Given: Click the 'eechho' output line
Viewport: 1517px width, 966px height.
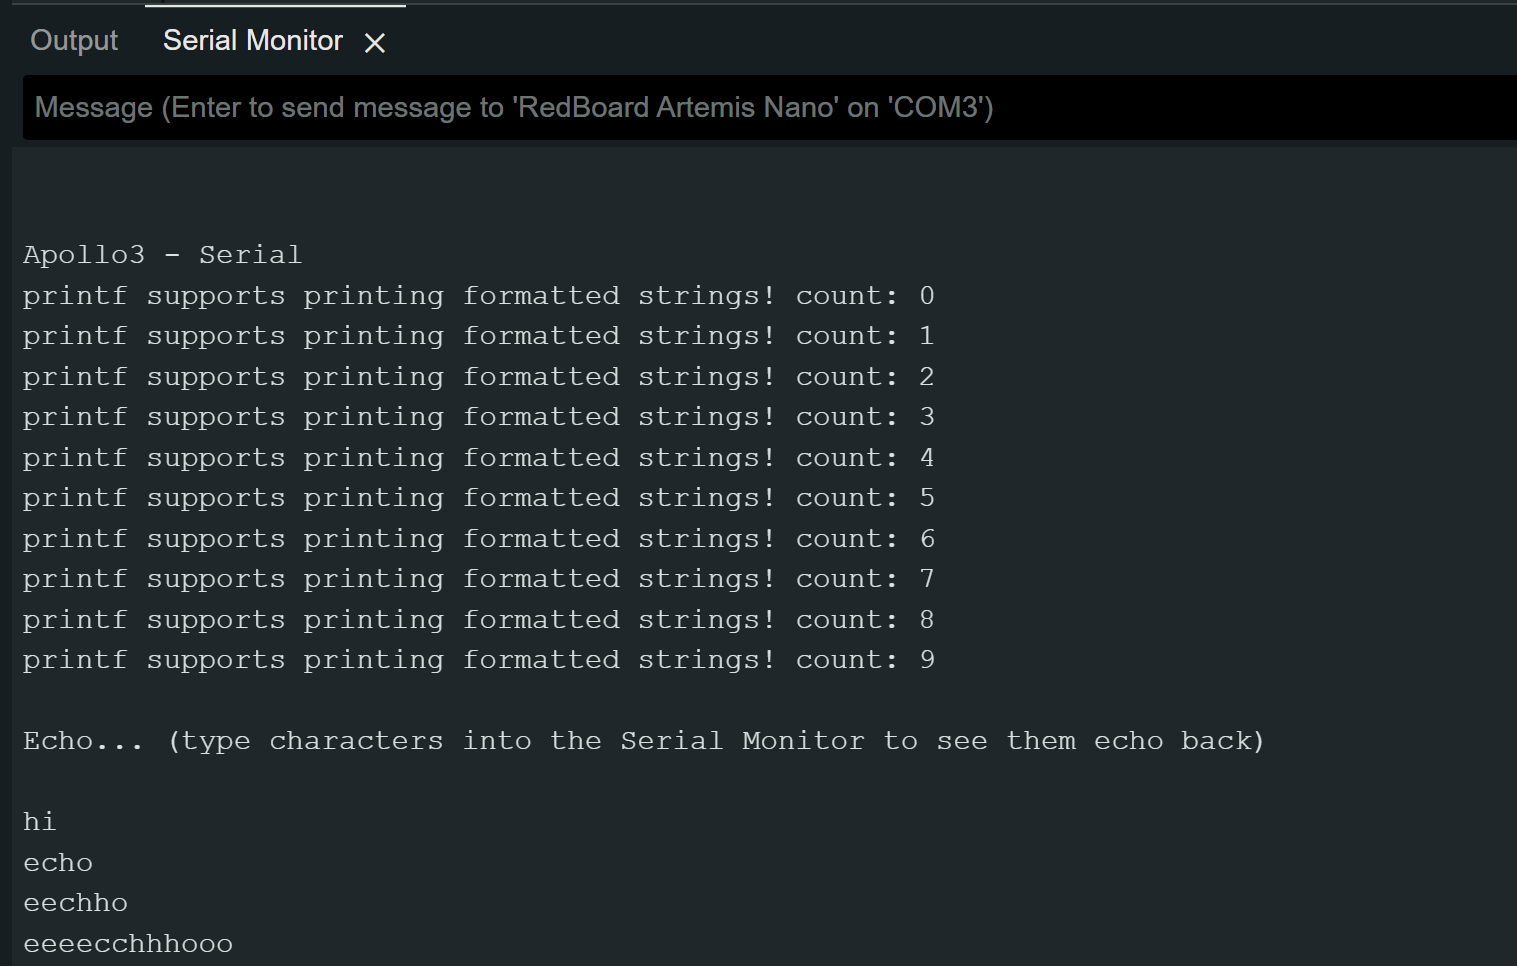Looking at the screenshot, I should pos(76,903).
